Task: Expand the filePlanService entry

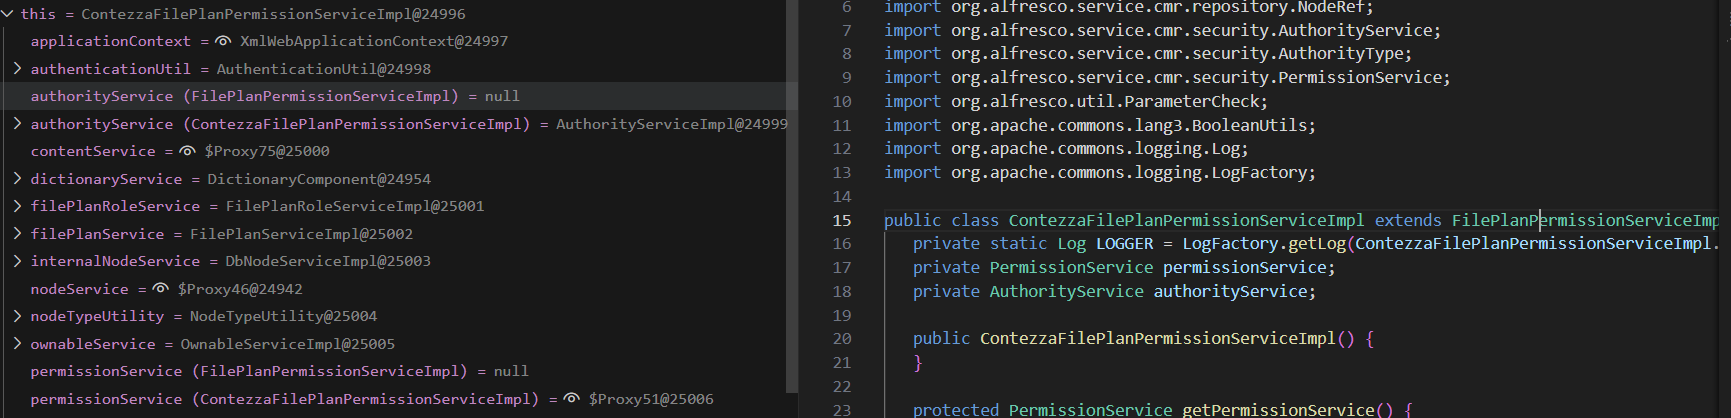Action: point(17,234)
